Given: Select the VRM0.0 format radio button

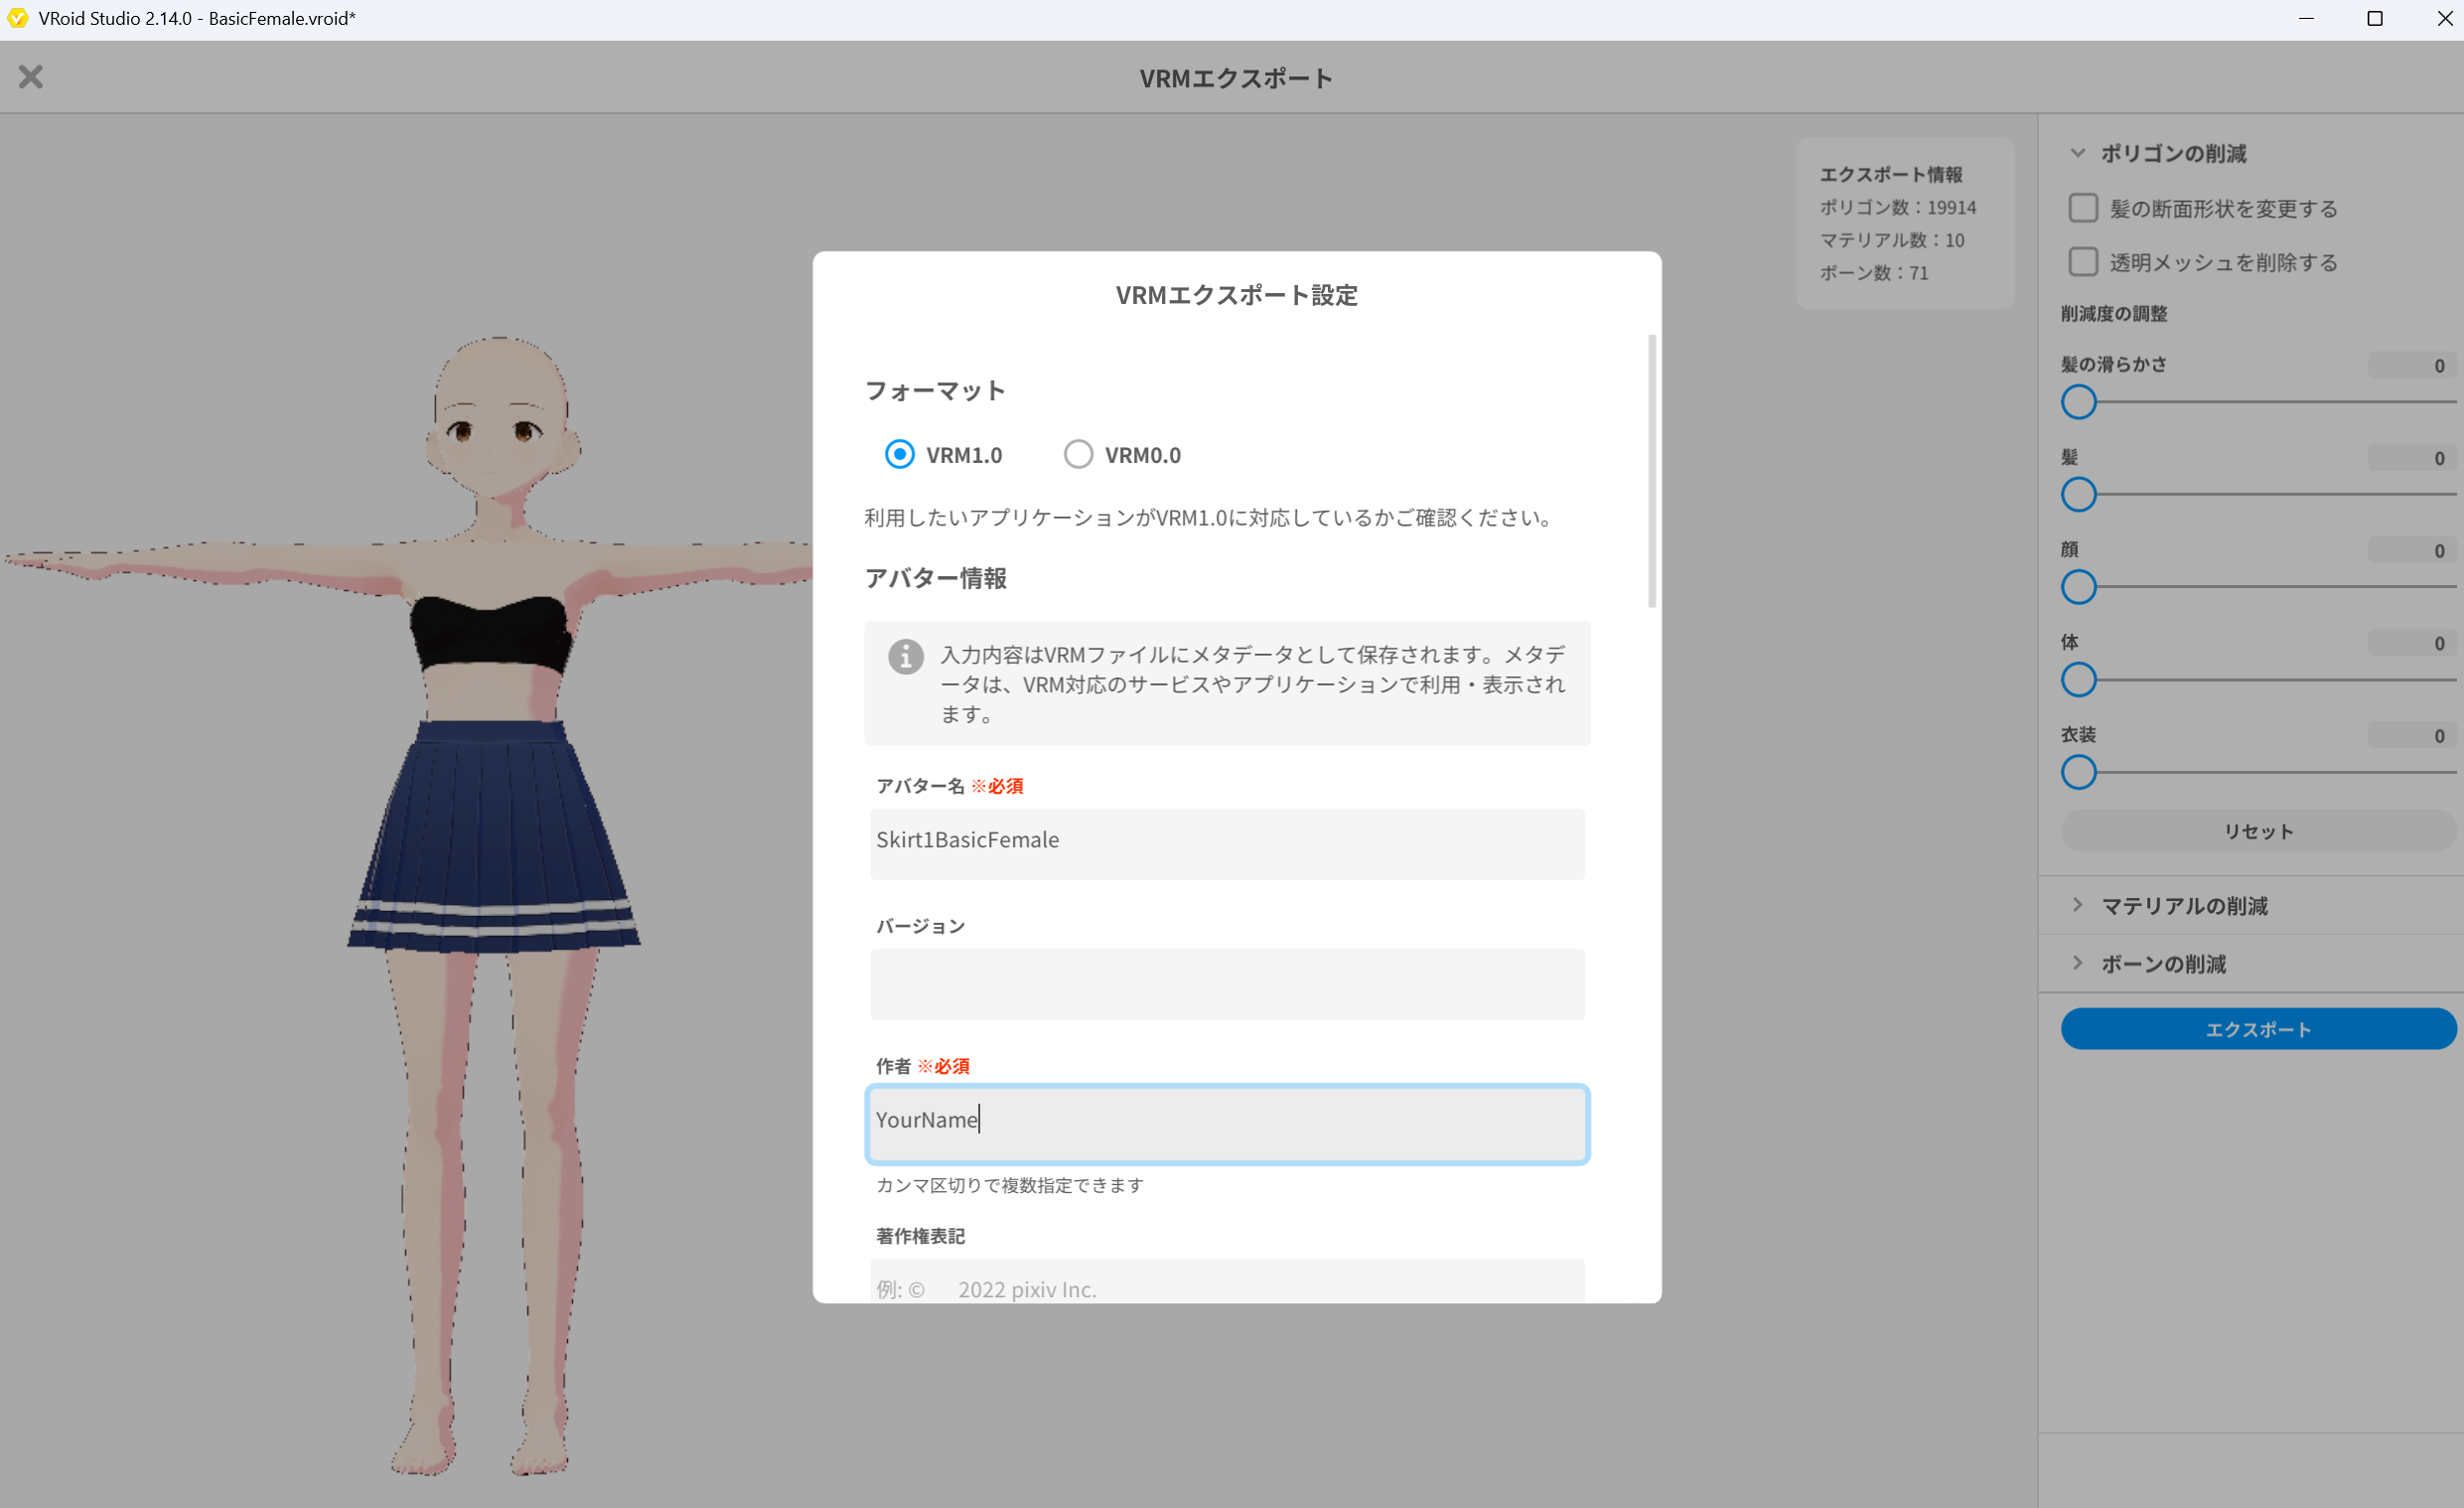Looking at the screenshot, I should (x=1078, y=455).
